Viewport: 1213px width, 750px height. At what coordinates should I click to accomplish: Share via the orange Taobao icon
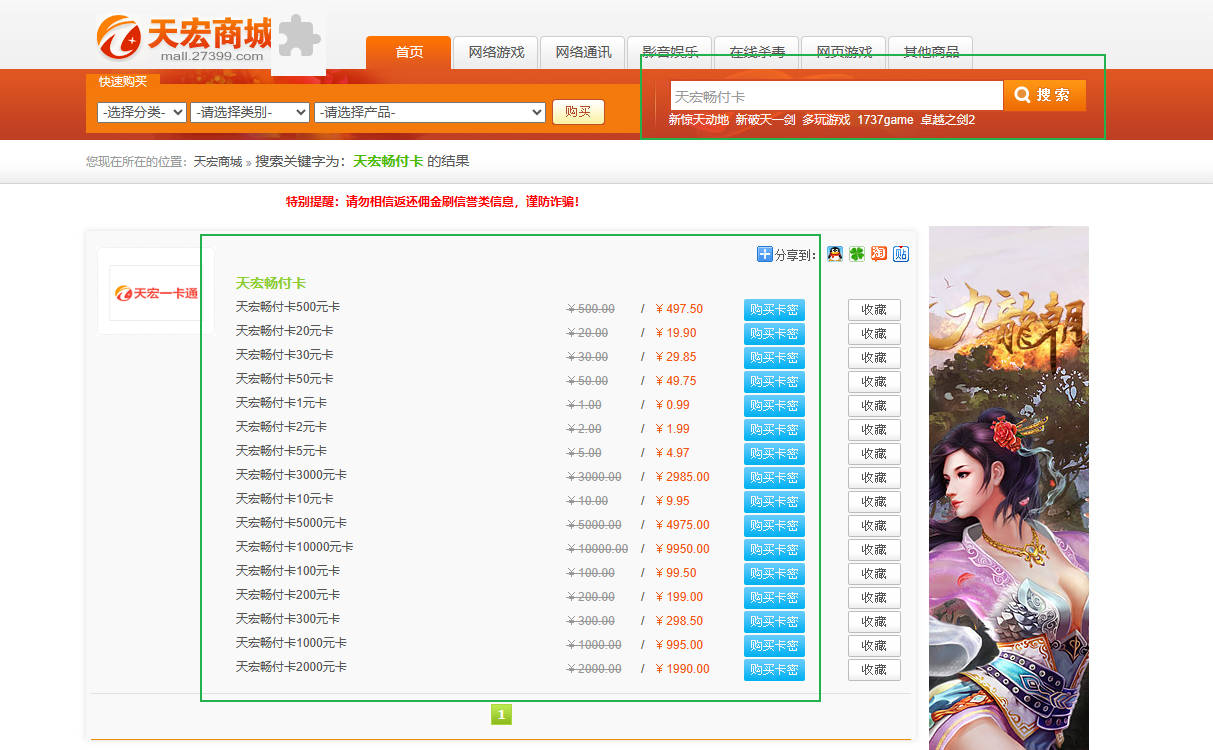coord(879,254)
